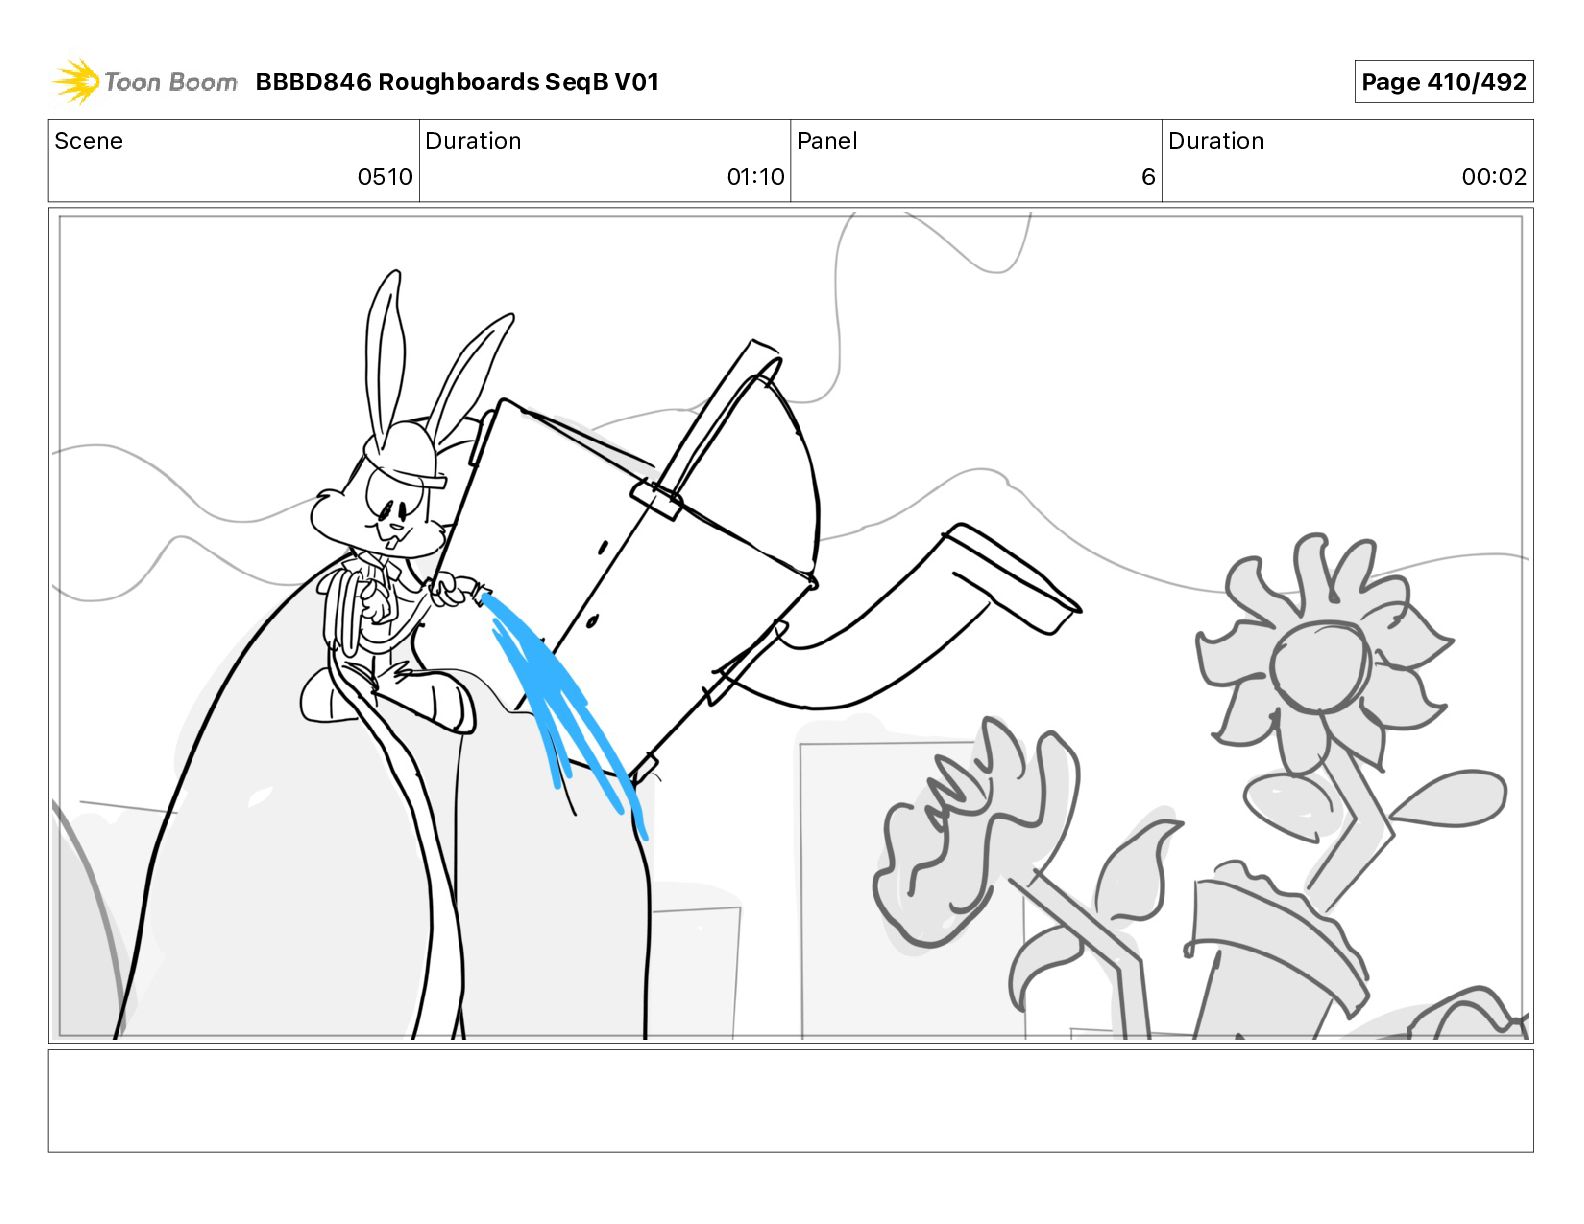This screenshot has width=1584, height=1224.
Task: Select scene number 0510
Action: (385, 177)
